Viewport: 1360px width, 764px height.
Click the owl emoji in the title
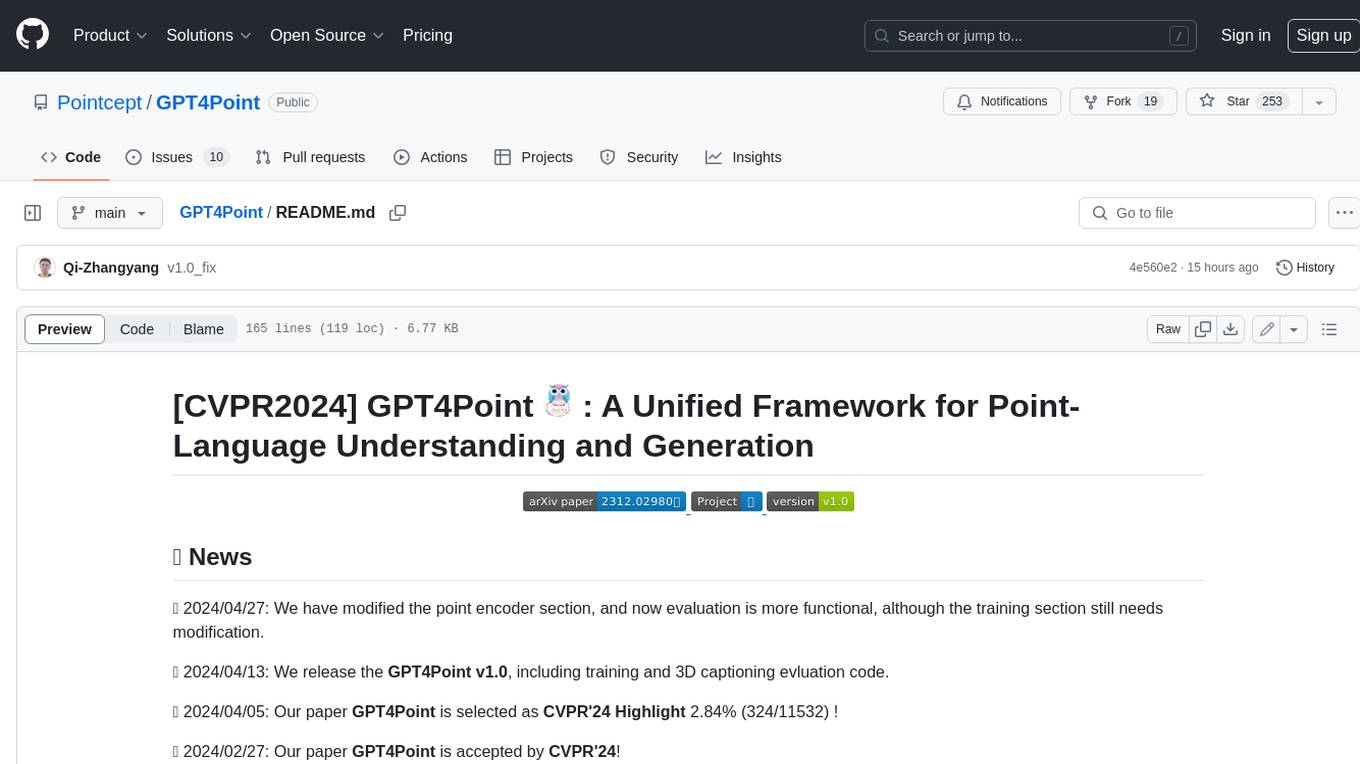click(558, 402)
